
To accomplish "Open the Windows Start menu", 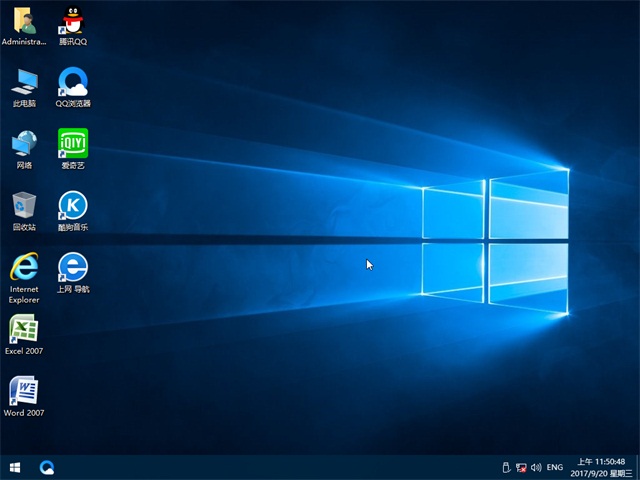I will (15, 467).
